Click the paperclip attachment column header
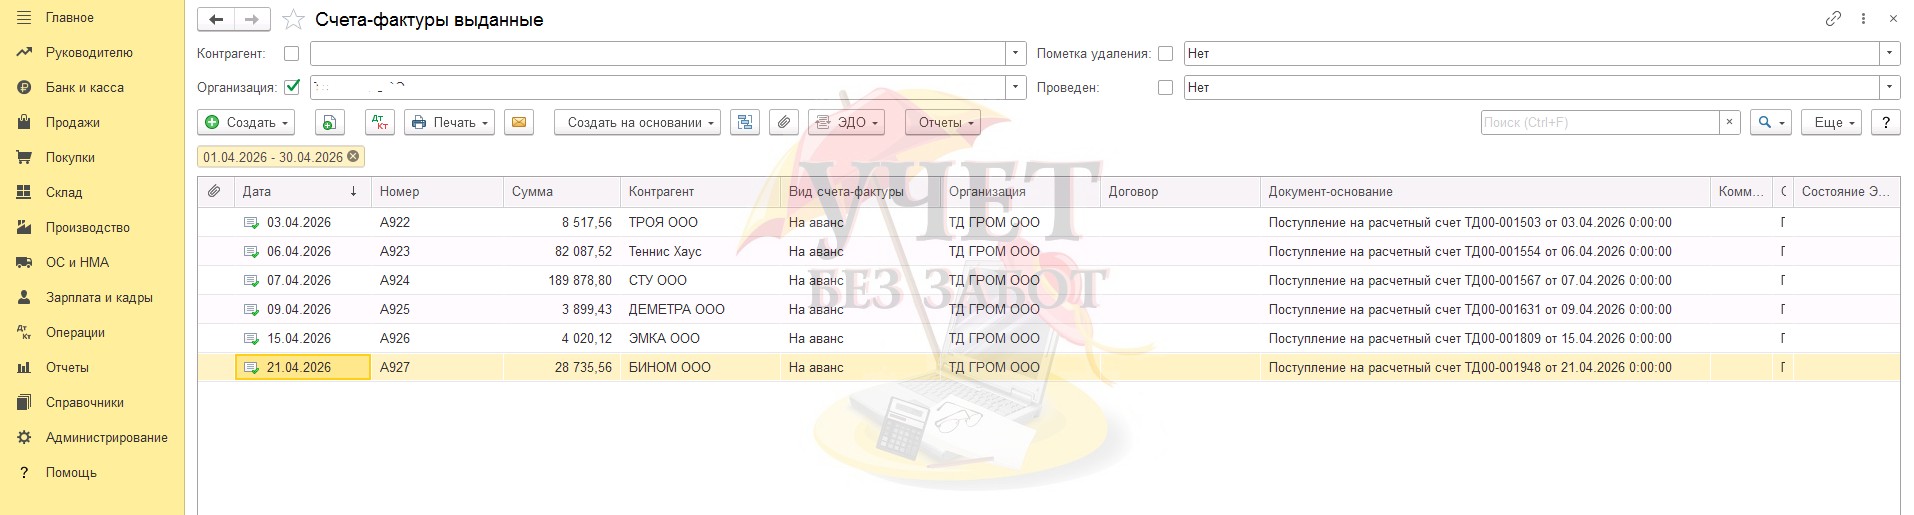 click(x=215, y=192)
